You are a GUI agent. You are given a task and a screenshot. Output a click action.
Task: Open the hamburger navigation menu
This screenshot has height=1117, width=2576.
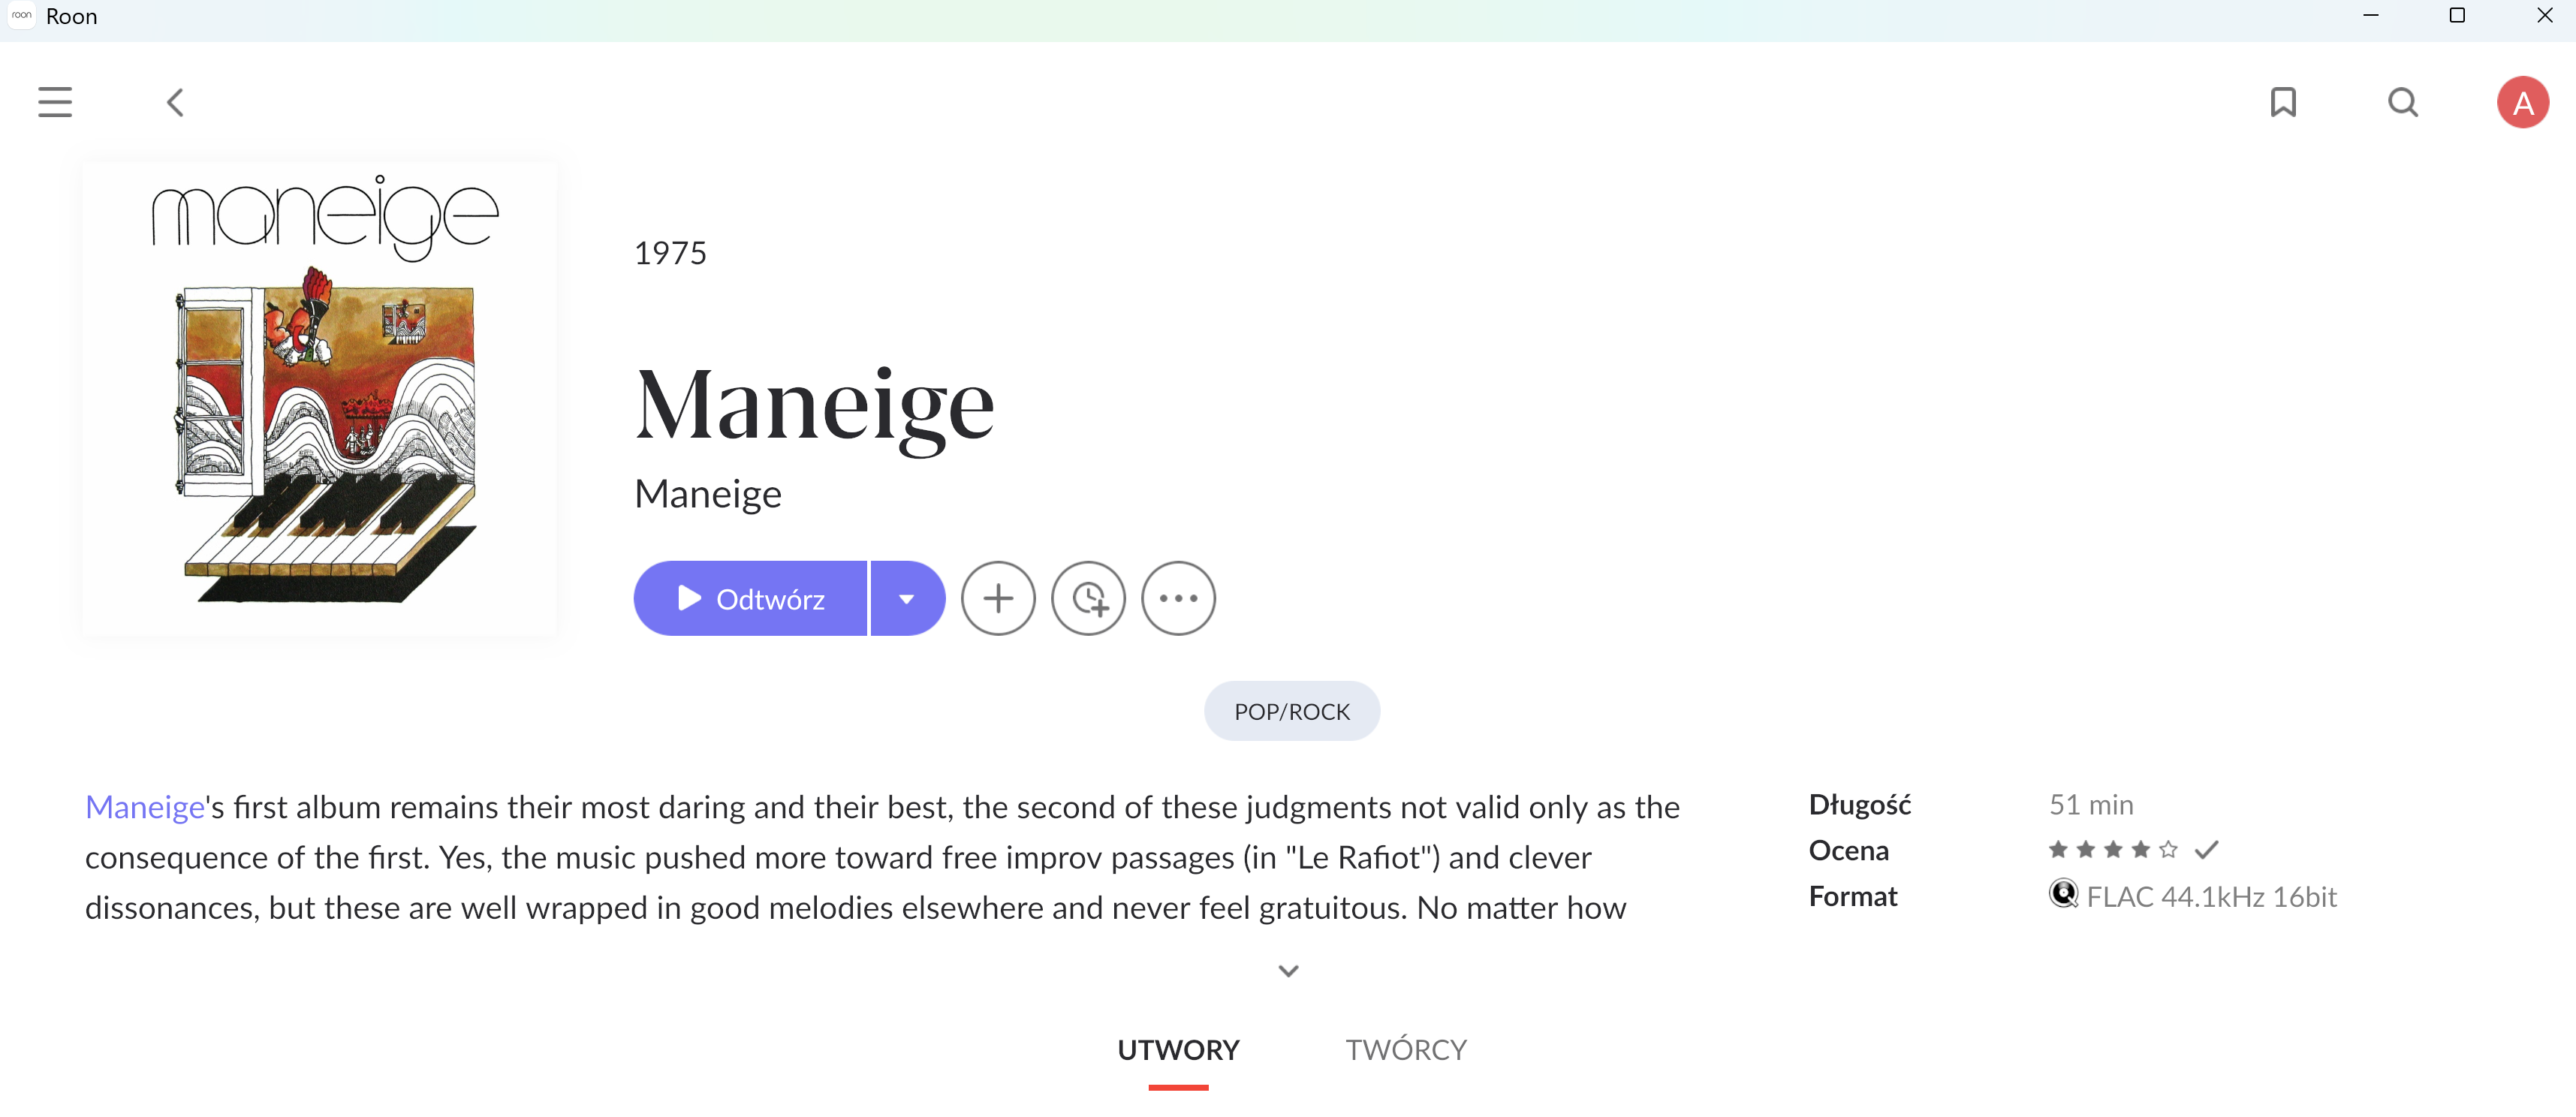coord(55,102)
